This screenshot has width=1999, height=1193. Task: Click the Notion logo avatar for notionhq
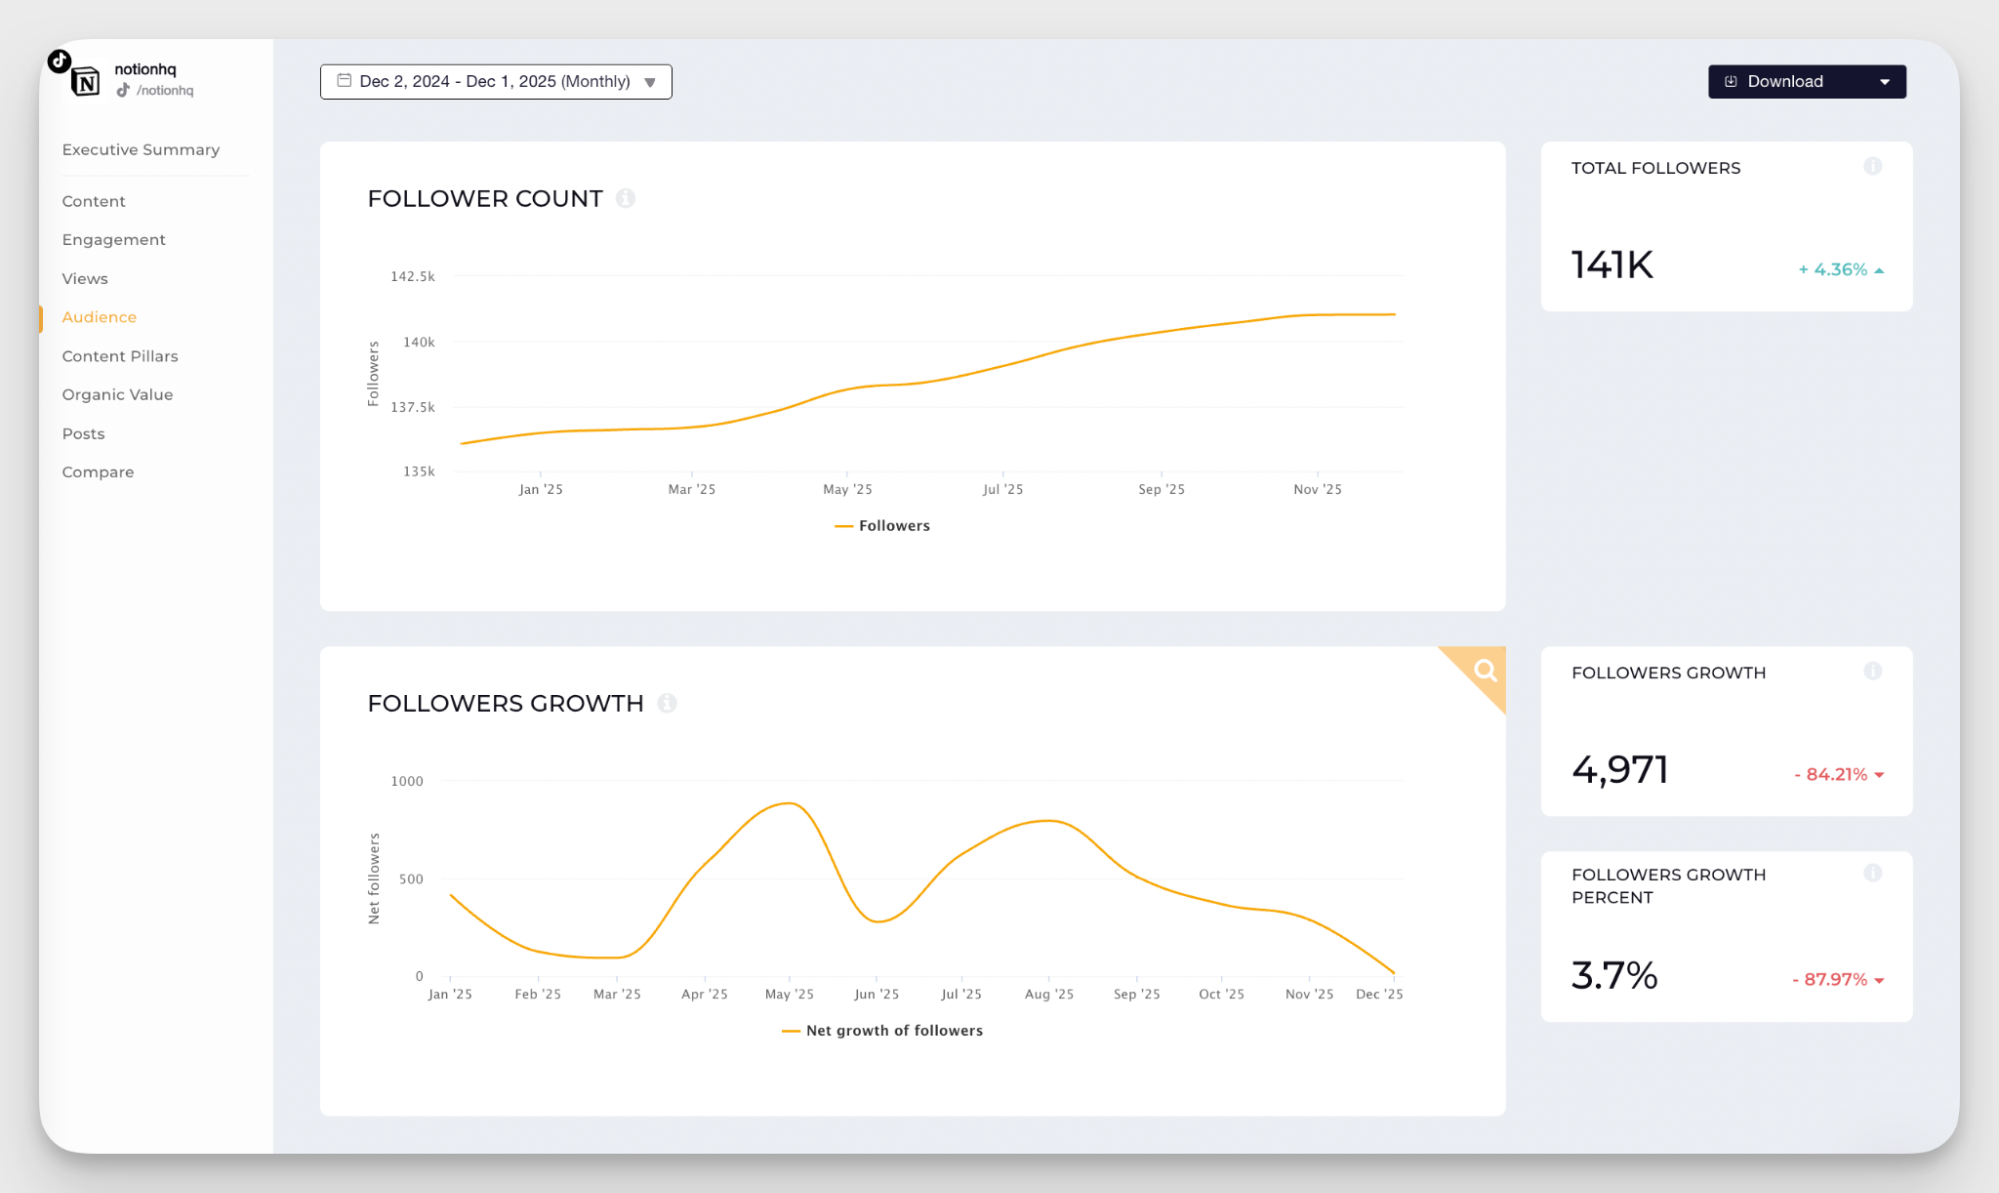85,80
